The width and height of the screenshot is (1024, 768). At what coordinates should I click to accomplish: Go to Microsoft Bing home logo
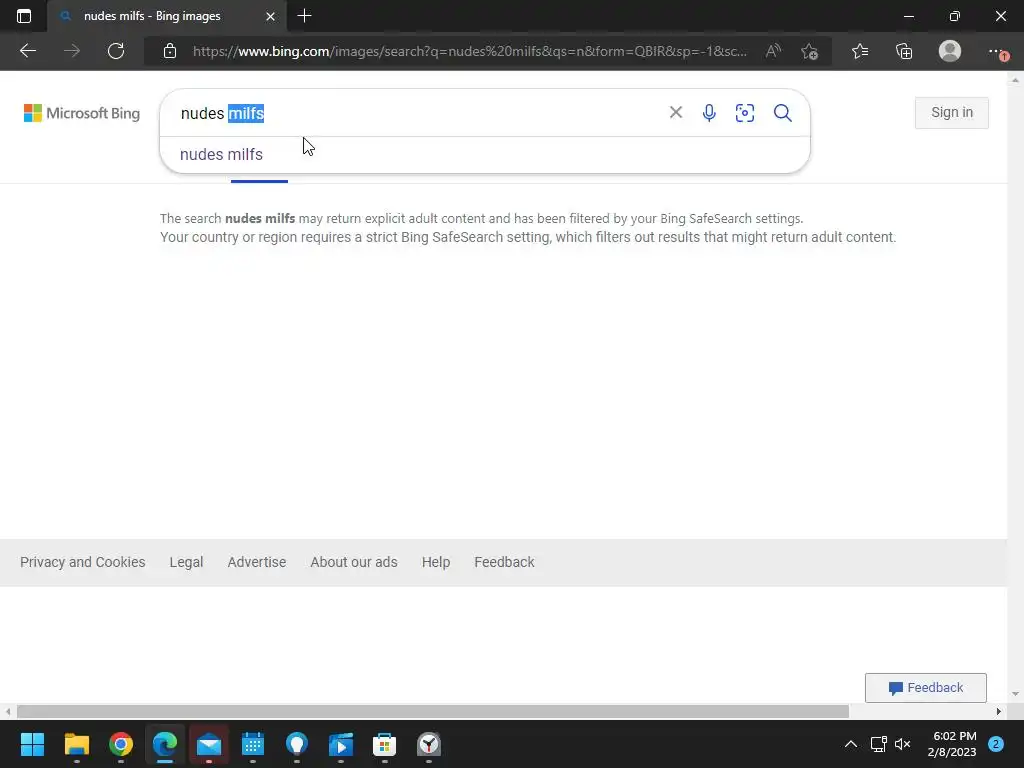tap(82, 113)
